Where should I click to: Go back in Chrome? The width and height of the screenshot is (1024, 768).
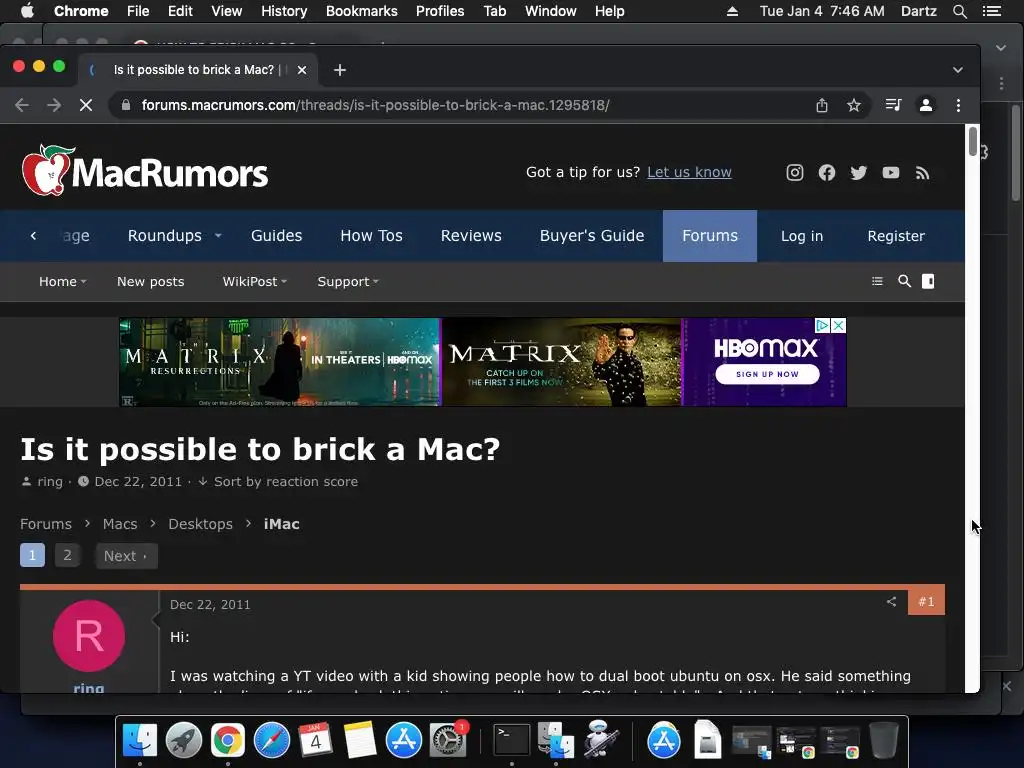point(22,105)
